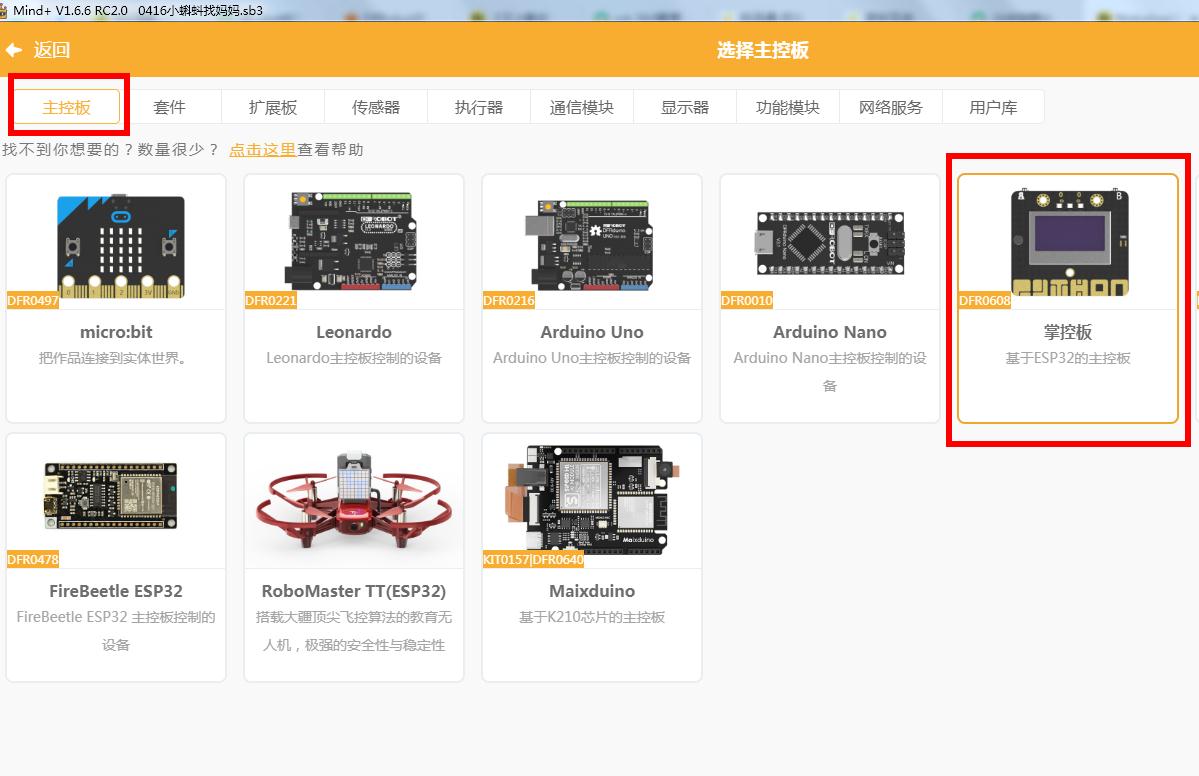This screenshot has width=1199, height=776.
Task: Choose the Maixduino board image
Action: [x=592, y=498]
